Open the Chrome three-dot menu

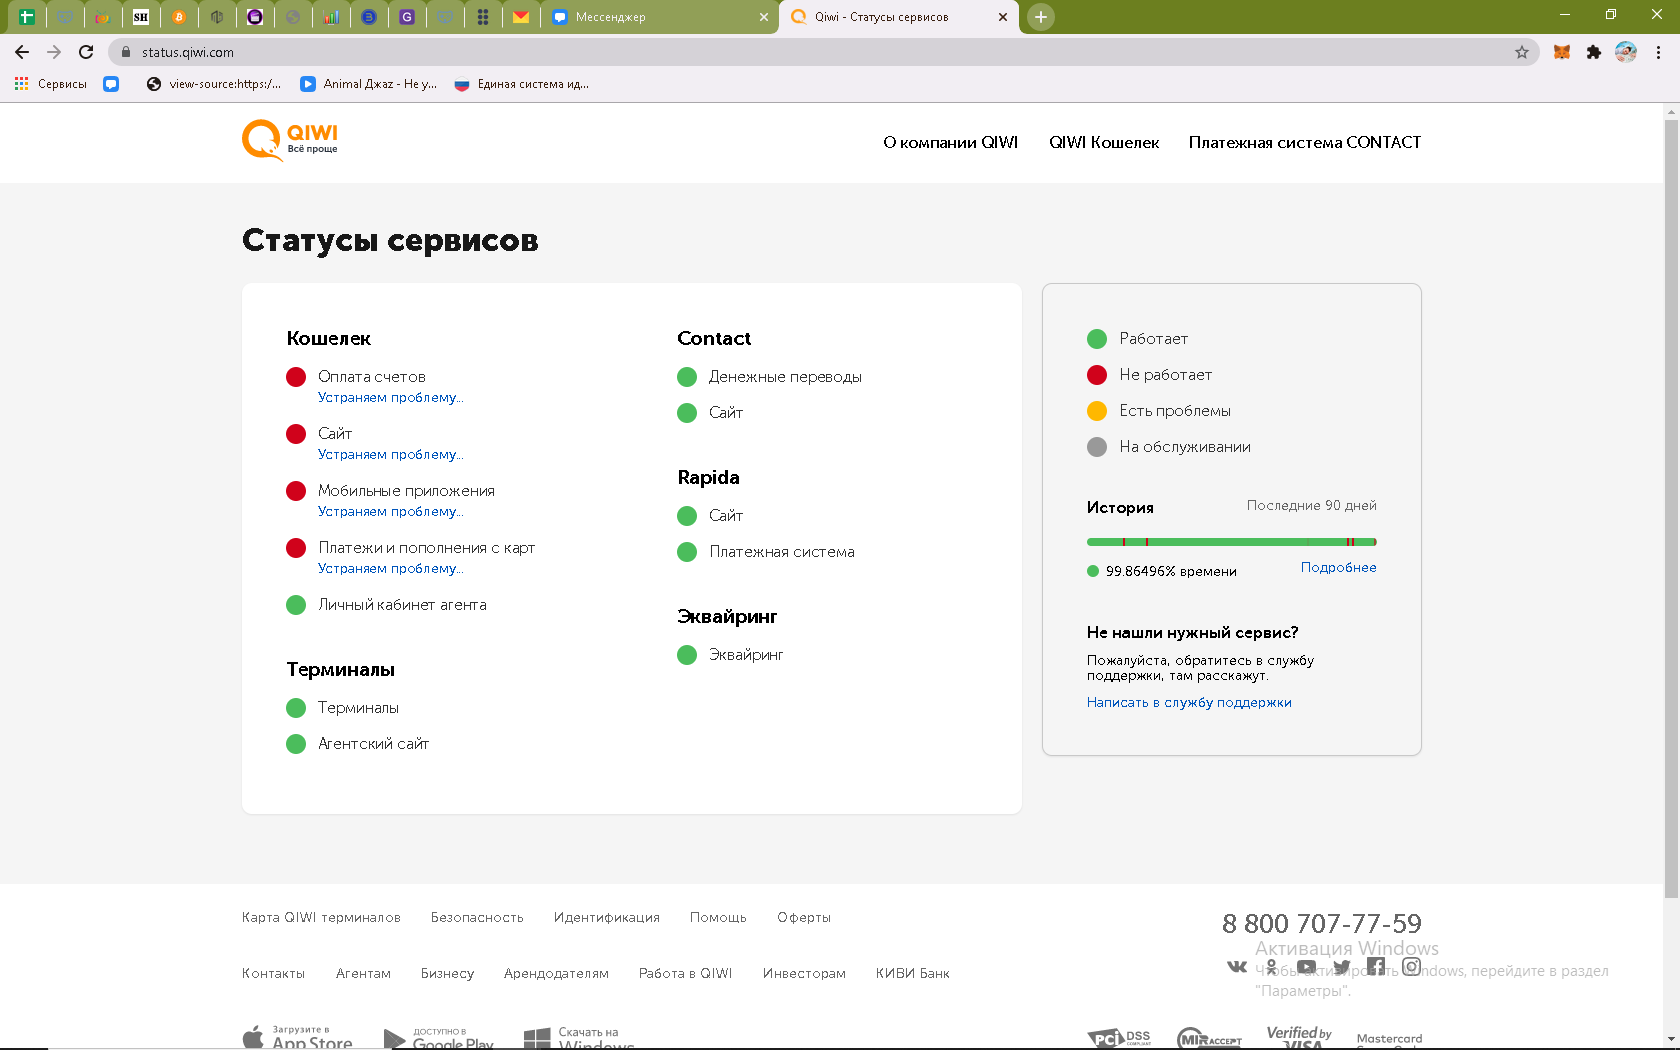(1658, 52)
